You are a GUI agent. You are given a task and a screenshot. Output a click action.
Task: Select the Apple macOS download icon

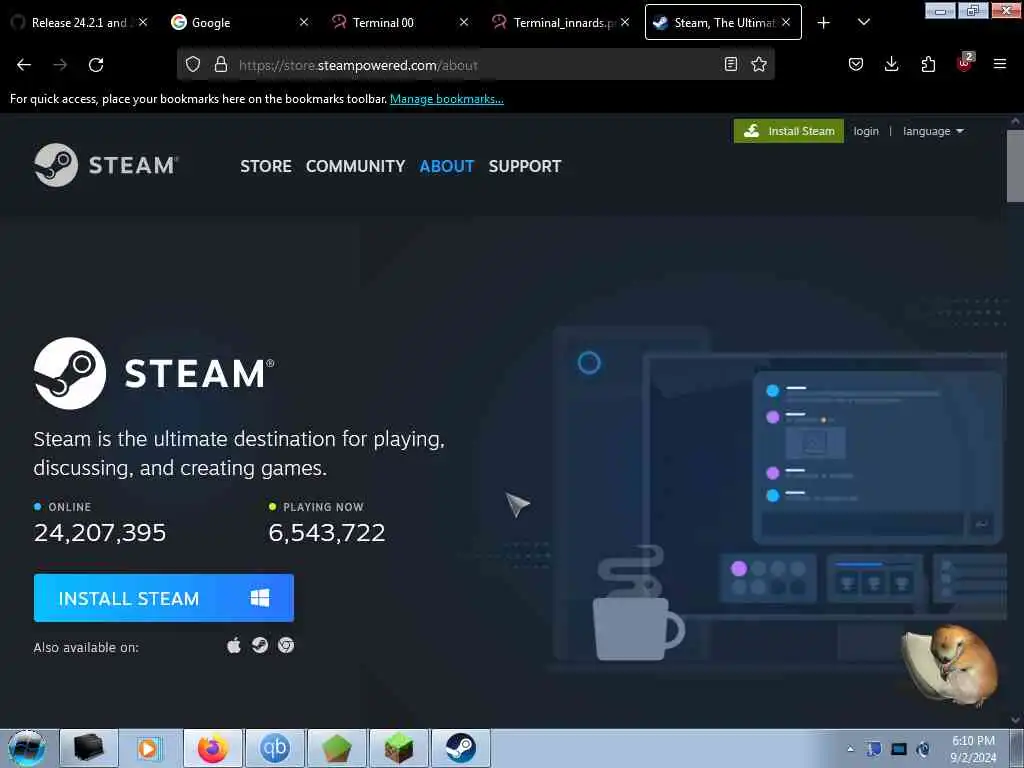234,645
